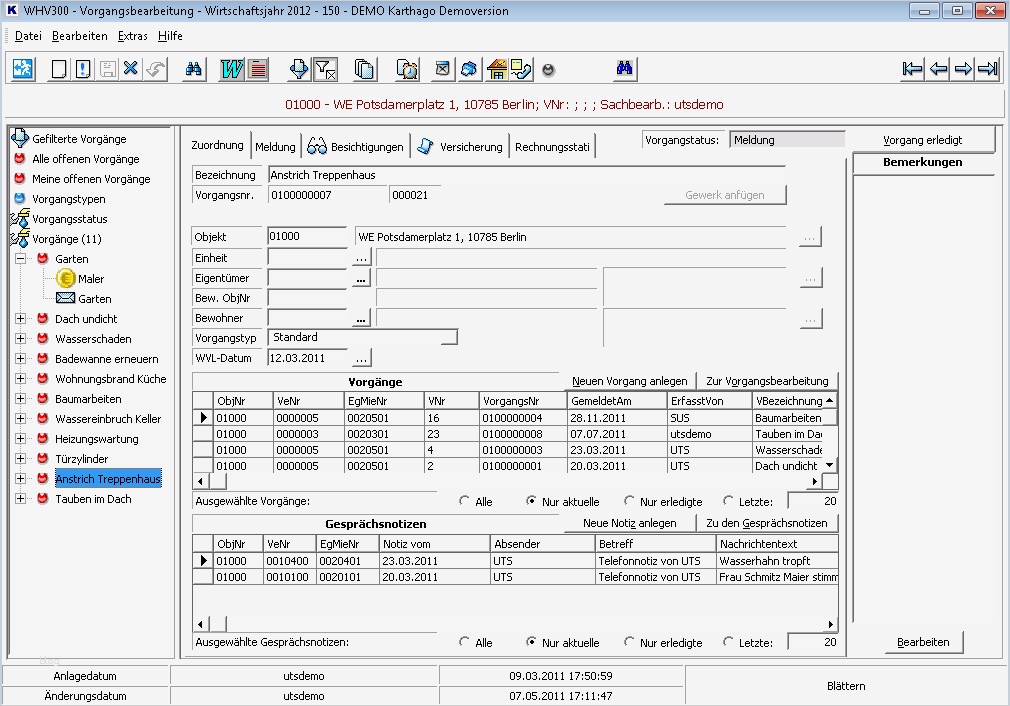This screenshot has width=1010, height=706.
Task: Switch to the Versicherung tab
Action: [x=468, y=145]
